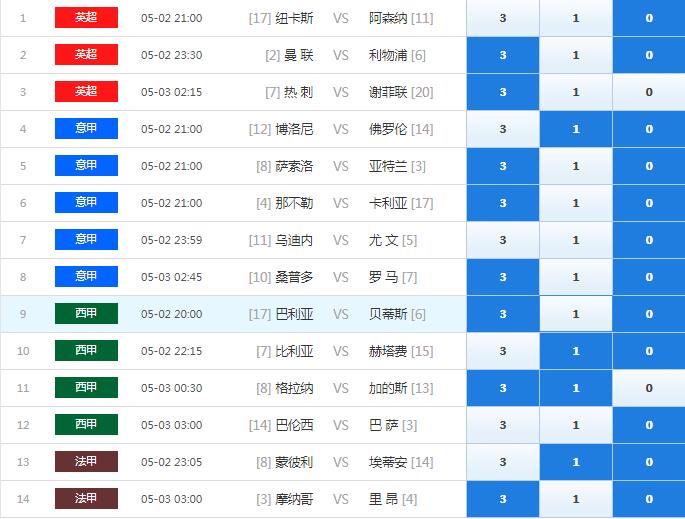This screenshot has width=685, height=519.
Task: Open away team 尤文
Action: coord(383,240)
